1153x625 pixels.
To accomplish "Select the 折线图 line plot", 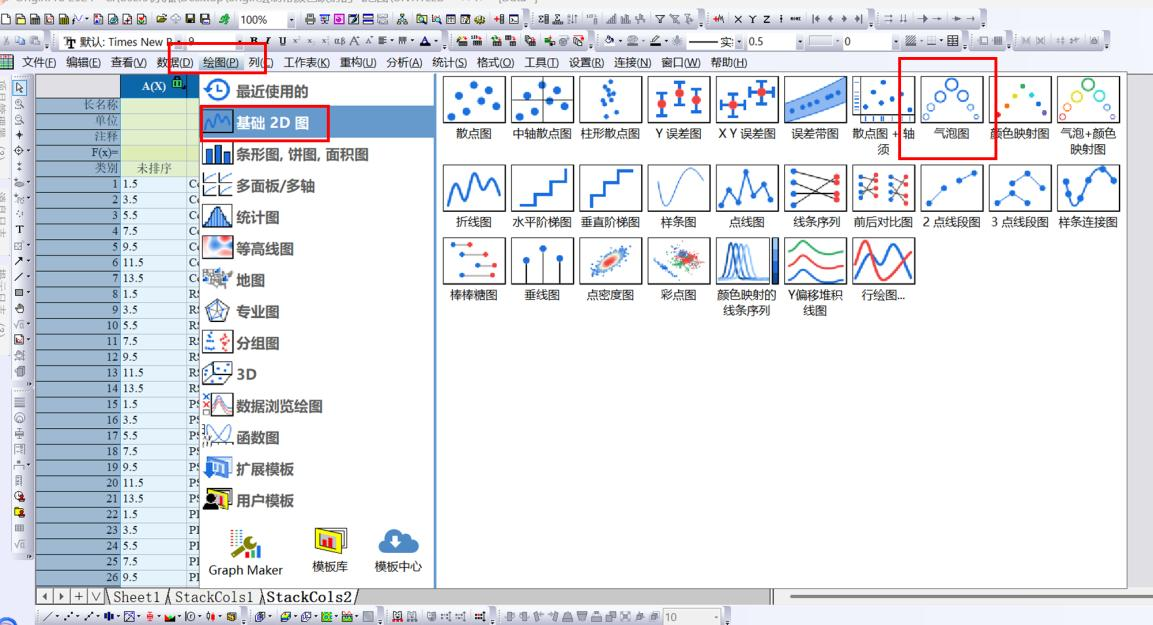I will point(474,188).
